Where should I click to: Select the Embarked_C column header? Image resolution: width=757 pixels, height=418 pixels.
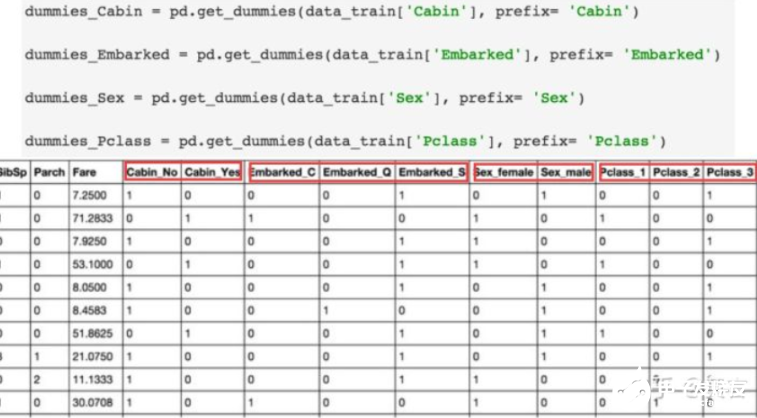pos(283,172)
